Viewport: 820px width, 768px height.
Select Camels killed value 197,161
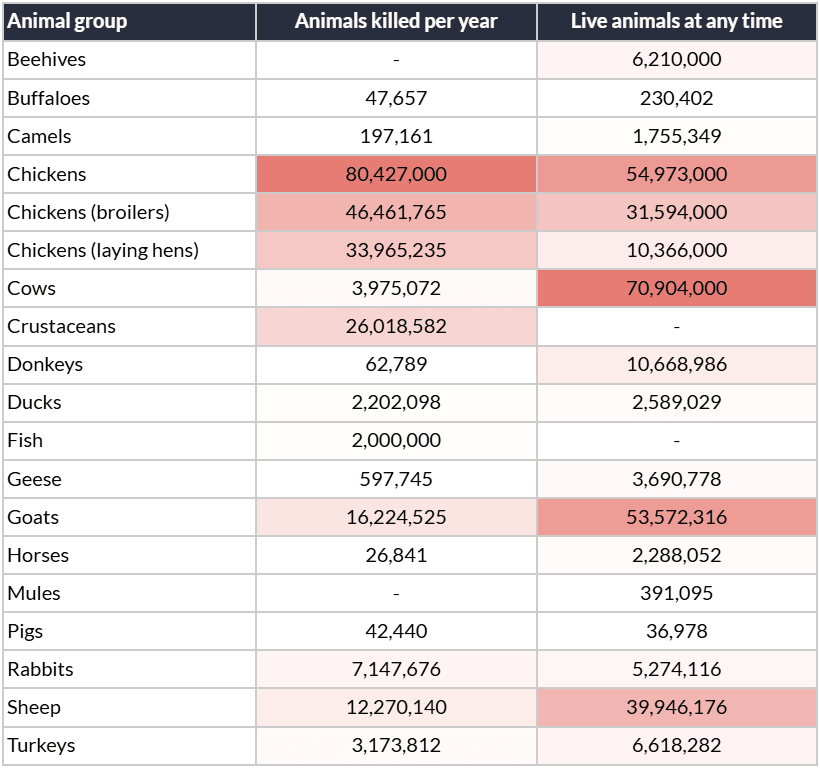(x=396, y=136)
